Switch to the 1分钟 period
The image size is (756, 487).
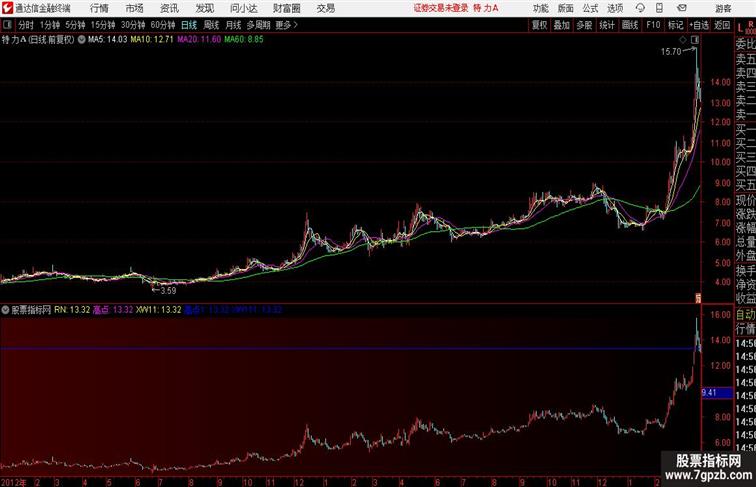[x=50, y=25]
